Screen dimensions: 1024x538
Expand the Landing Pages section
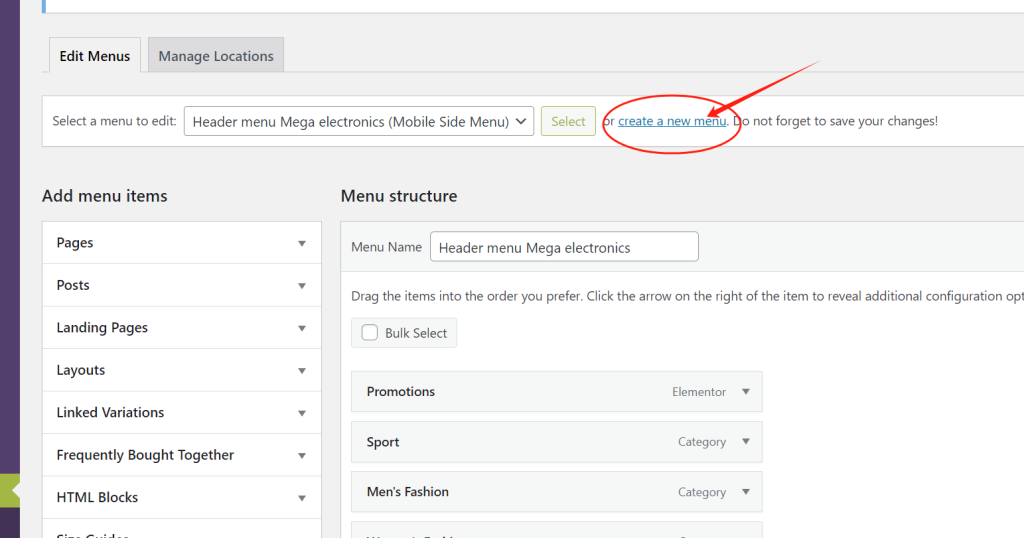181,328
